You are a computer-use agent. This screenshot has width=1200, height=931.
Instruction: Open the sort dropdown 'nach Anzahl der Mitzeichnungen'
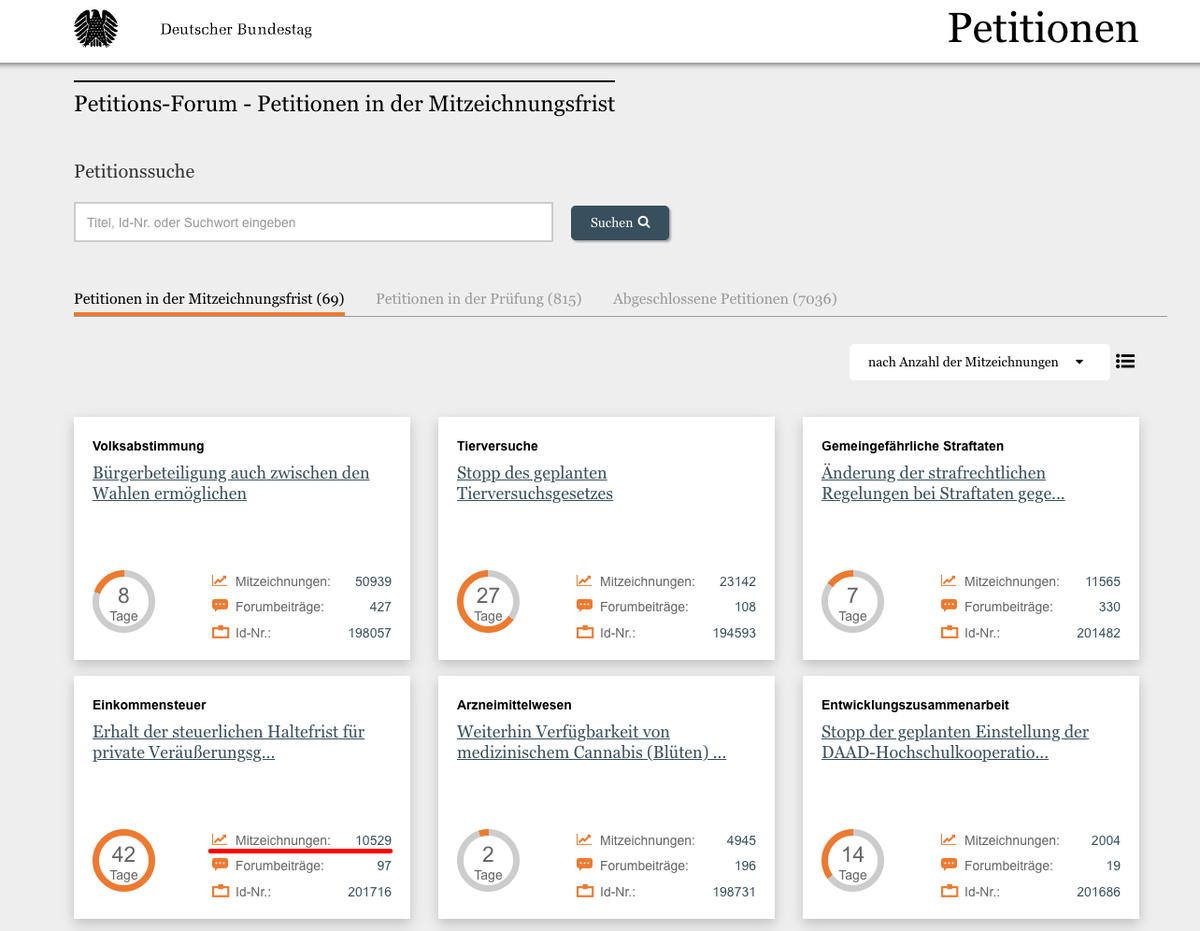point(979,362)
